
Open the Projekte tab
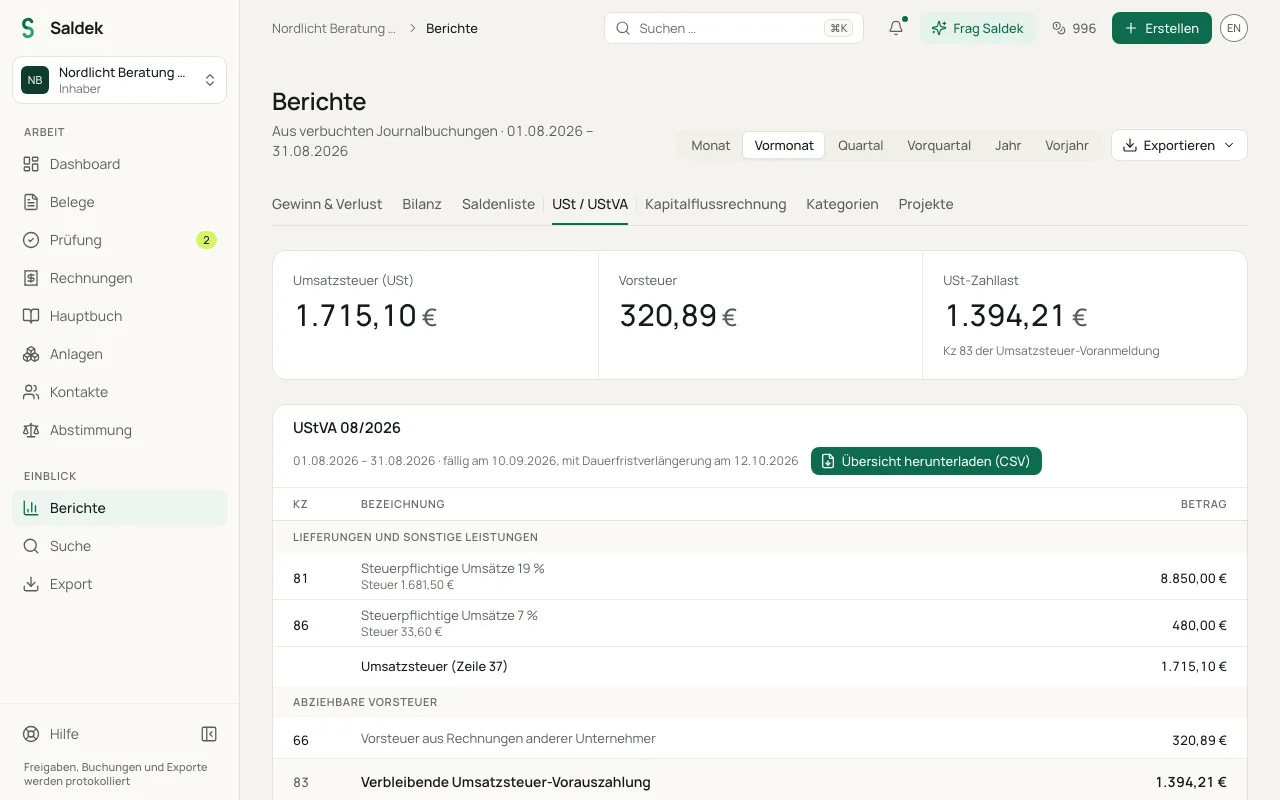pos(926,204)
